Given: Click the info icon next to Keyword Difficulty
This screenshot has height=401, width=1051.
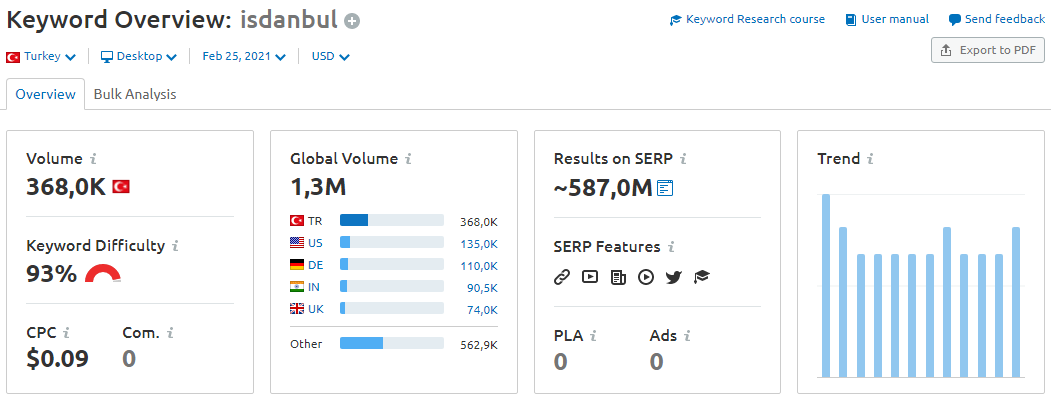Looking at the screenshot, I should [175, 246].
